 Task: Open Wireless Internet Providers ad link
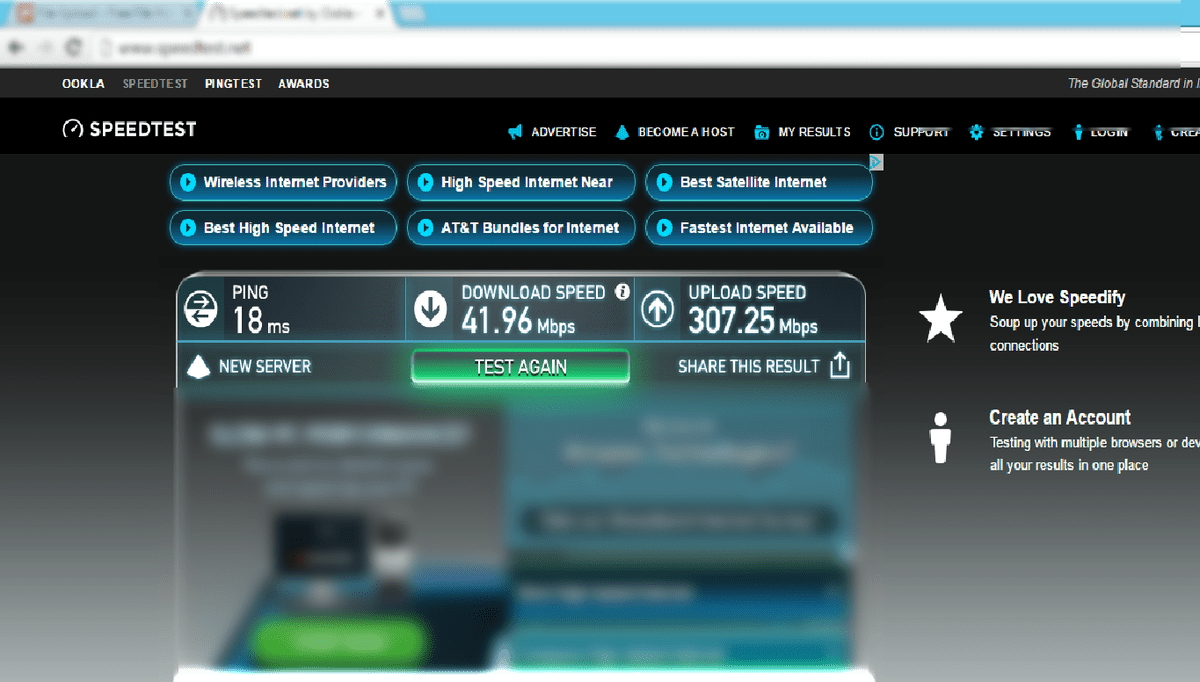283,182
